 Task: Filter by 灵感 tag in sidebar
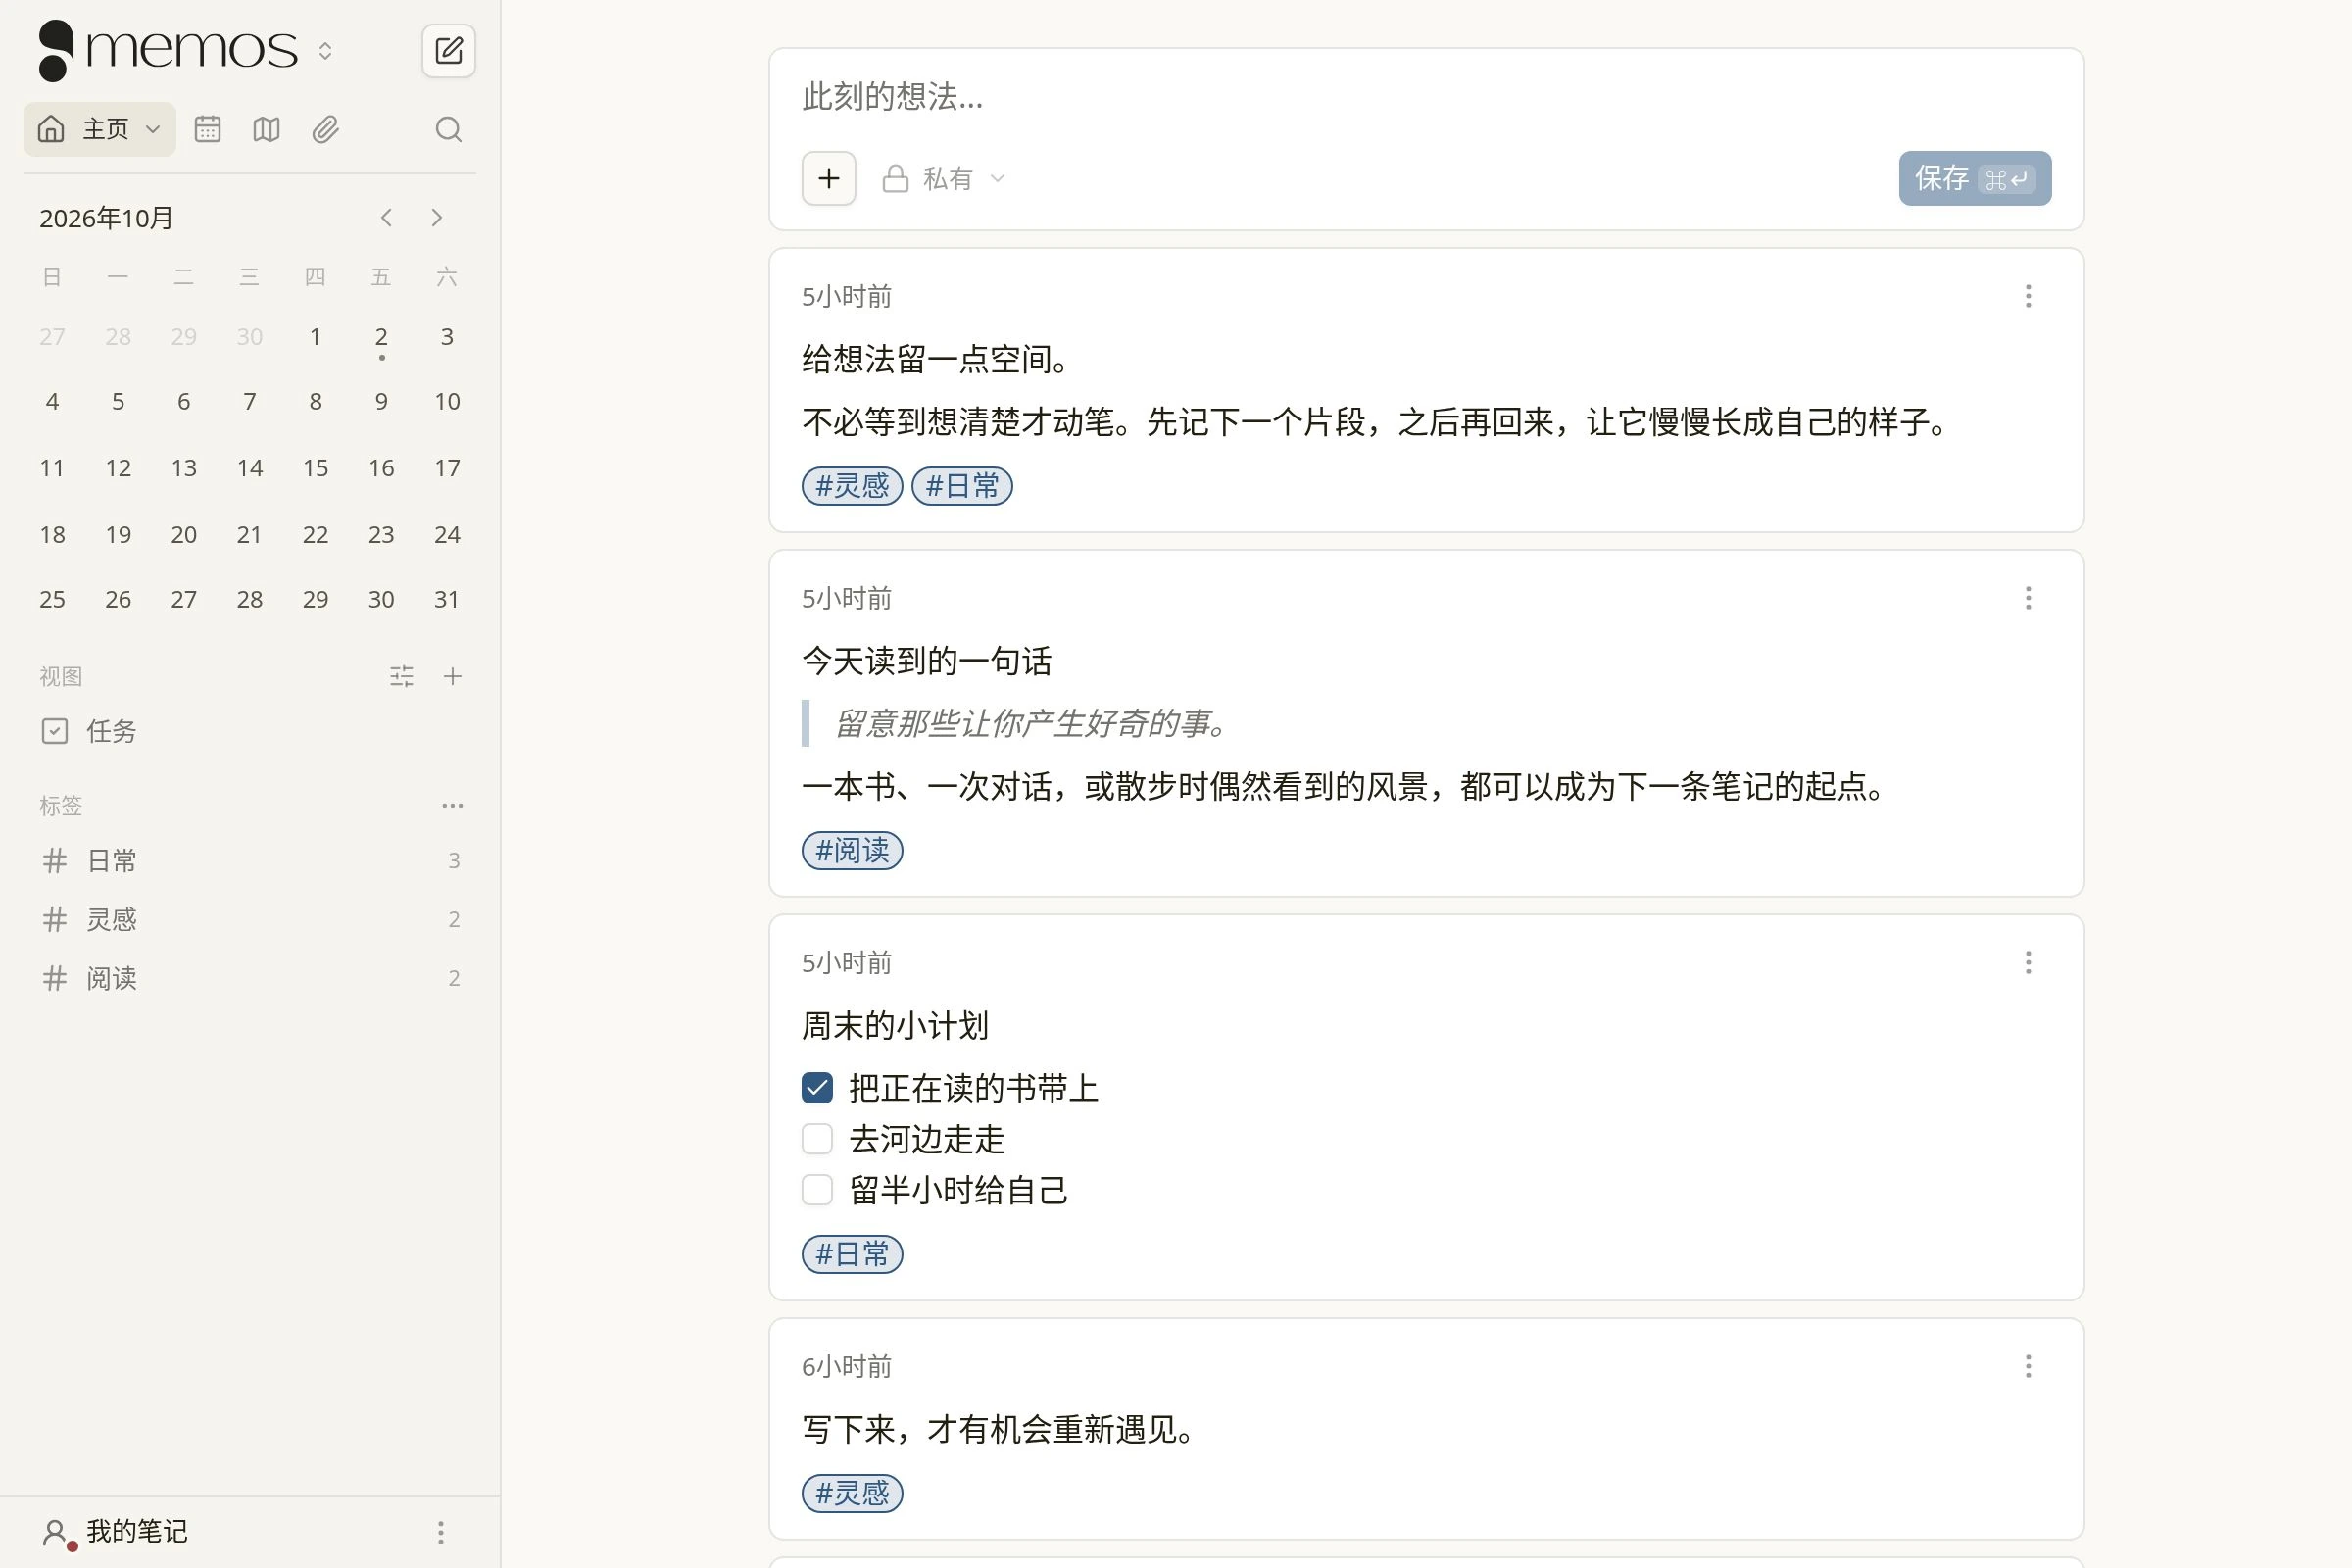(250, 919)
